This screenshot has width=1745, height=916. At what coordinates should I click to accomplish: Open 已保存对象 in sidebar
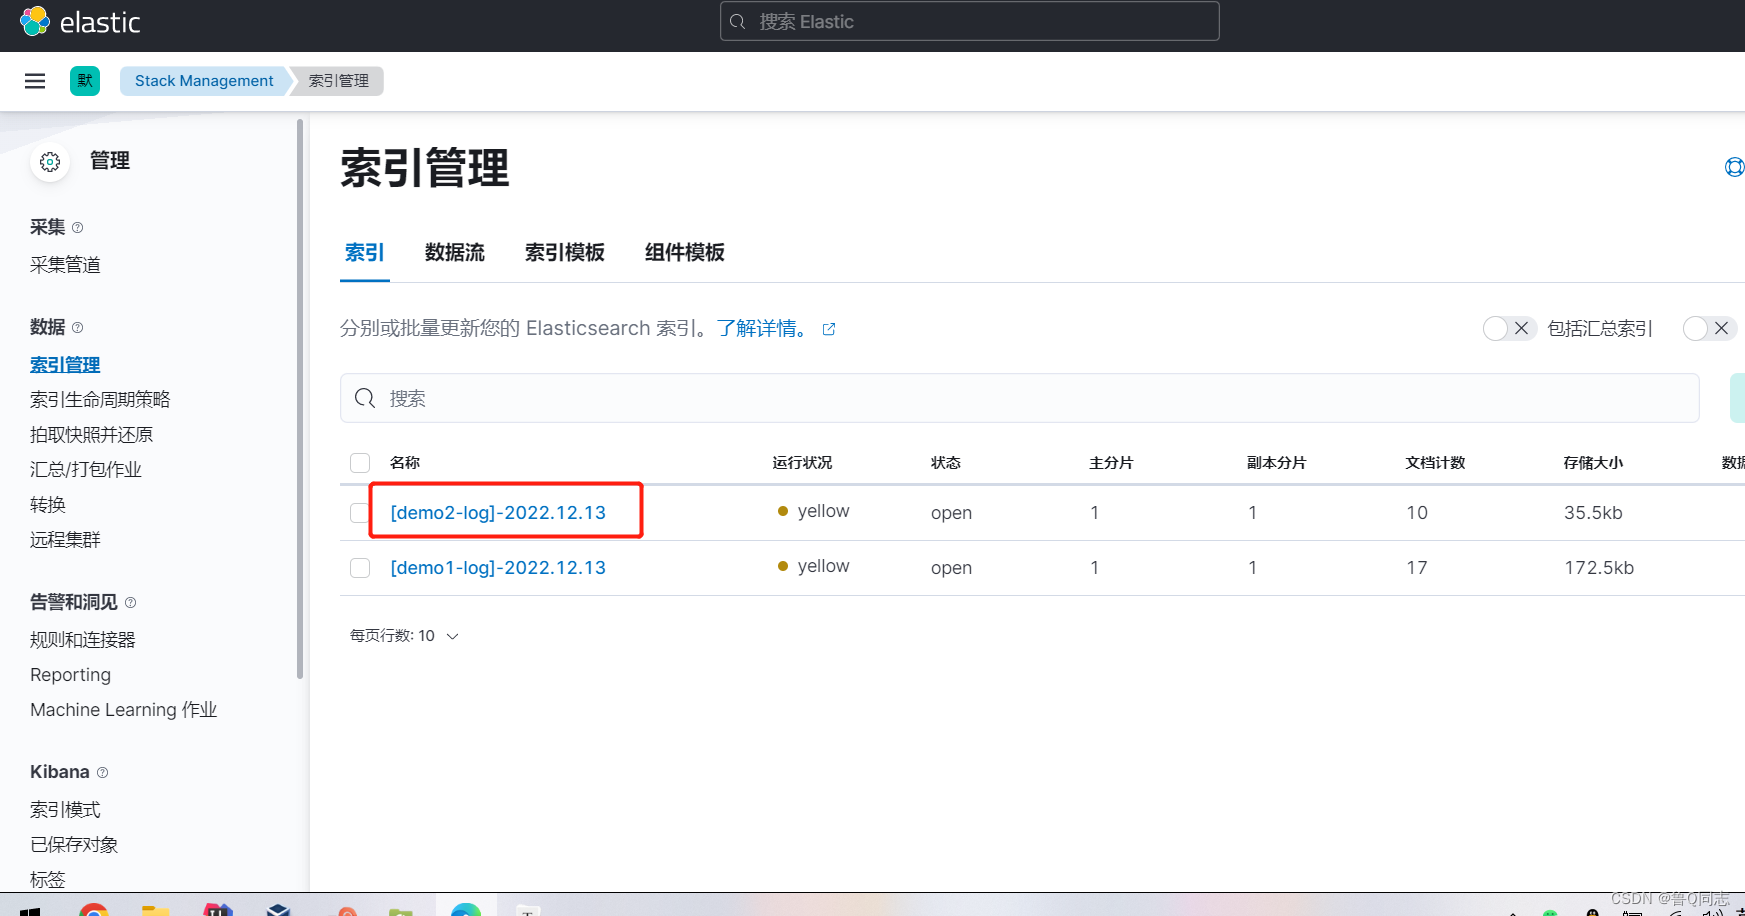point(74,845)
